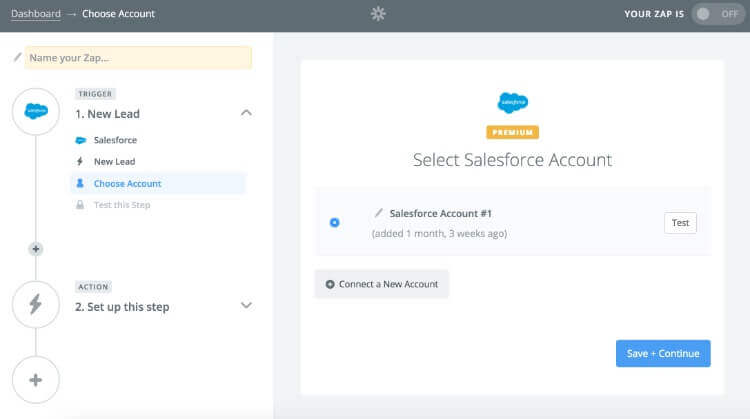Click the lightning bolt icon beside New Lead
This screenshot has height=419, width=750.
click(80, 162)
